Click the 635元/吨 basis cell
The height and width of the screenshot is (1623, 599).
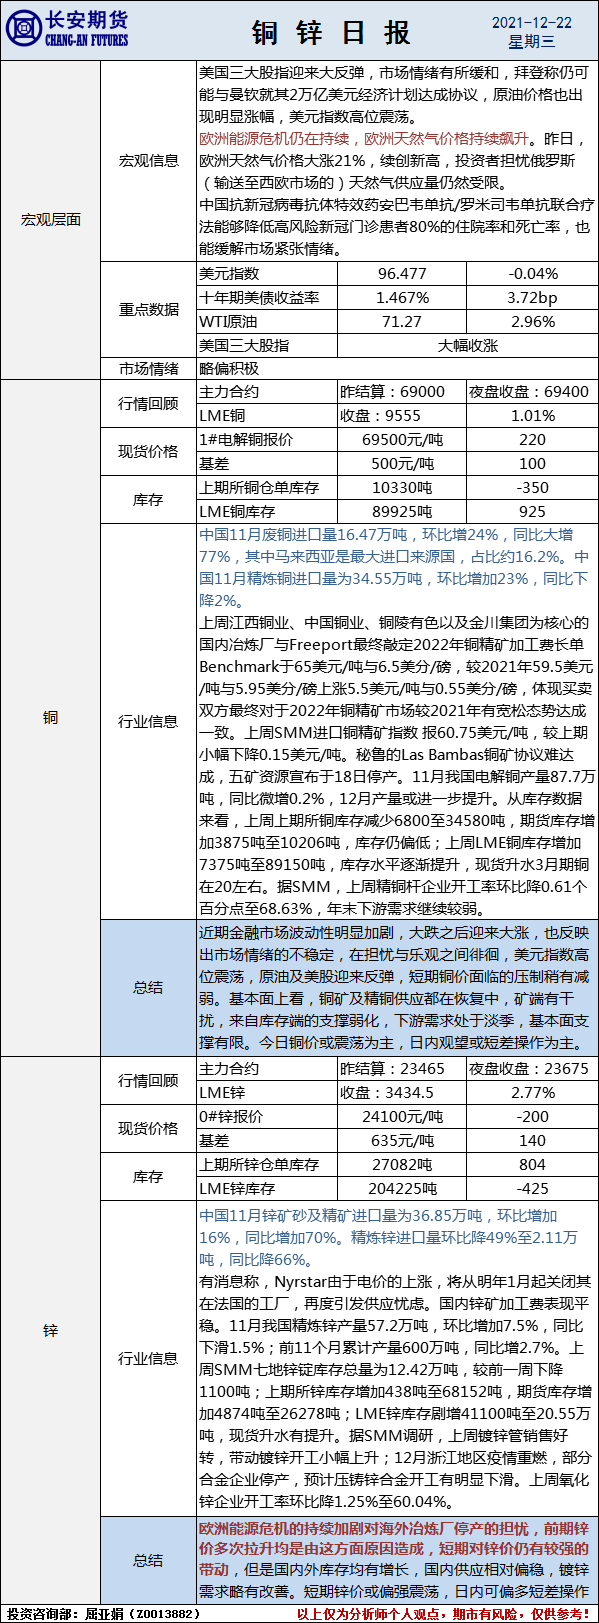pyautogui.click(x=402, y=1141)
